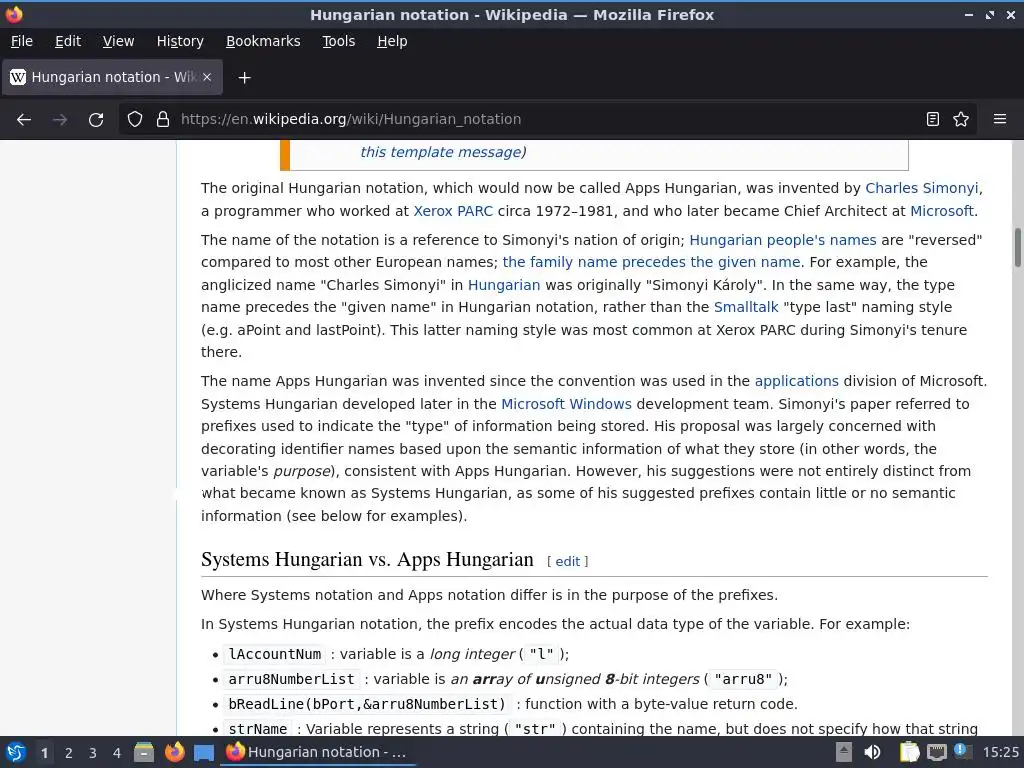Click the arru8NumberList code example
Screen dimensions: 1024x768
291,679
